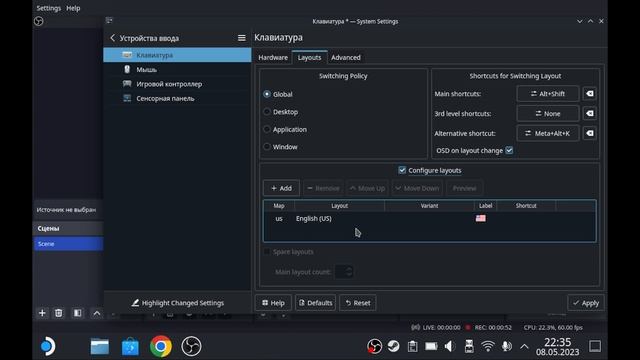Reset the keyboard settings changes
This screenshot has width=640, height=360.
tap(358, 303)
